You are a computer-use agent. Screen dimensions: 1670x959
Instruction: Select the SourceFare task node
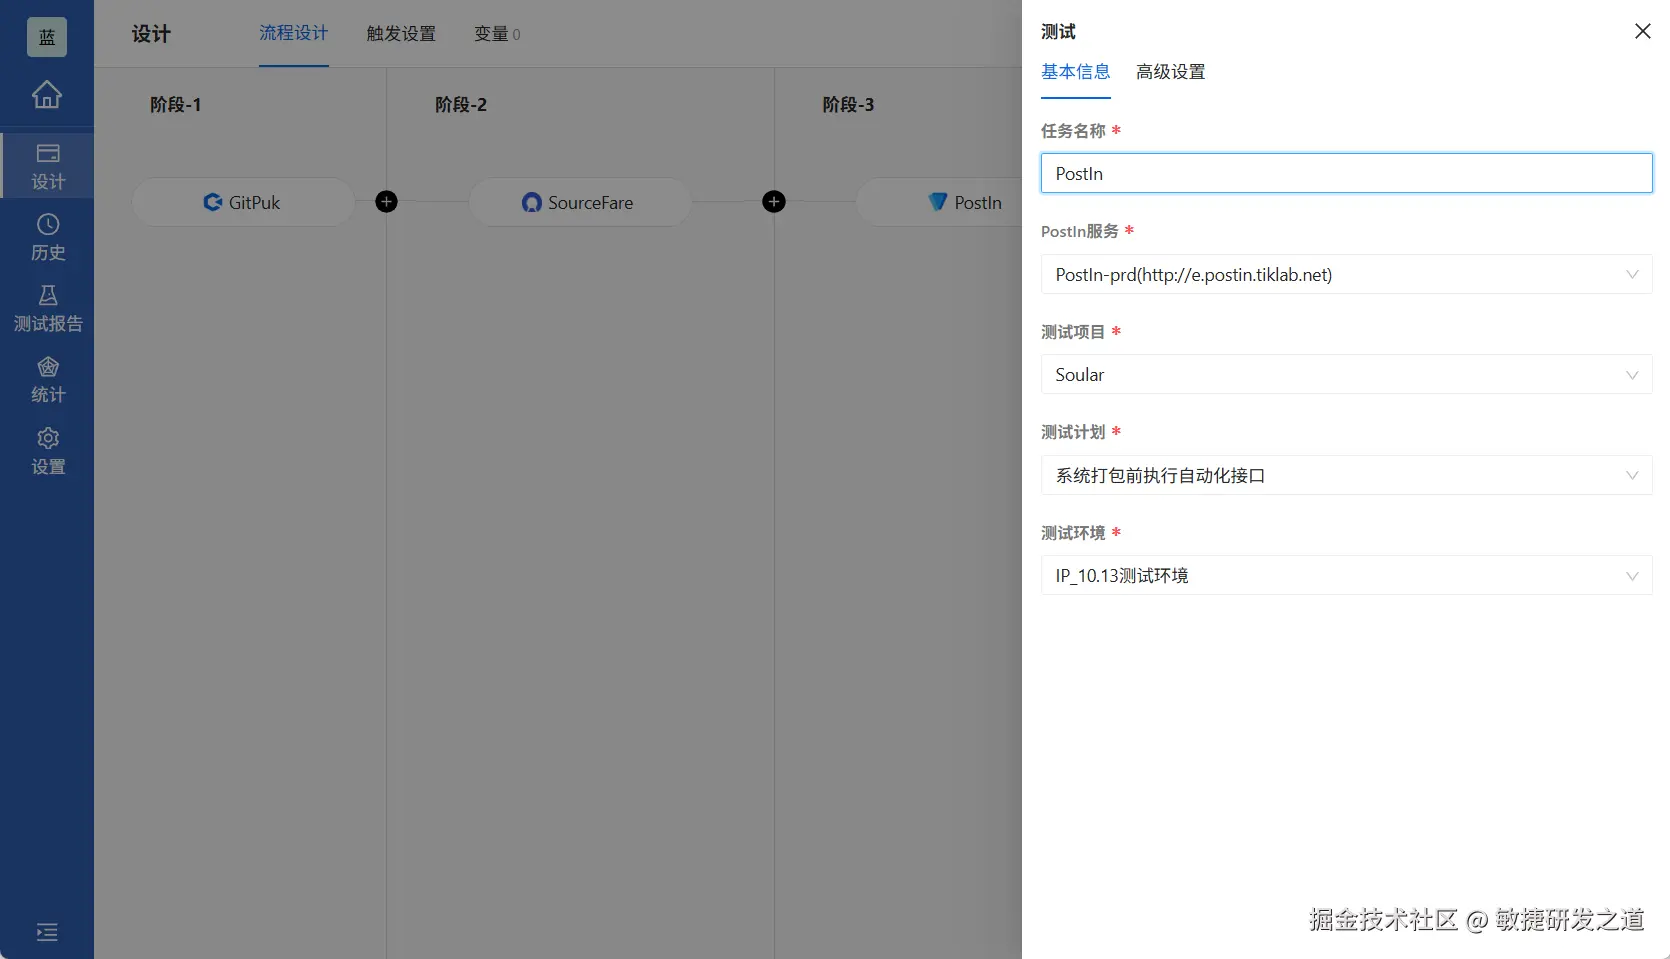(x=580, y=202)
